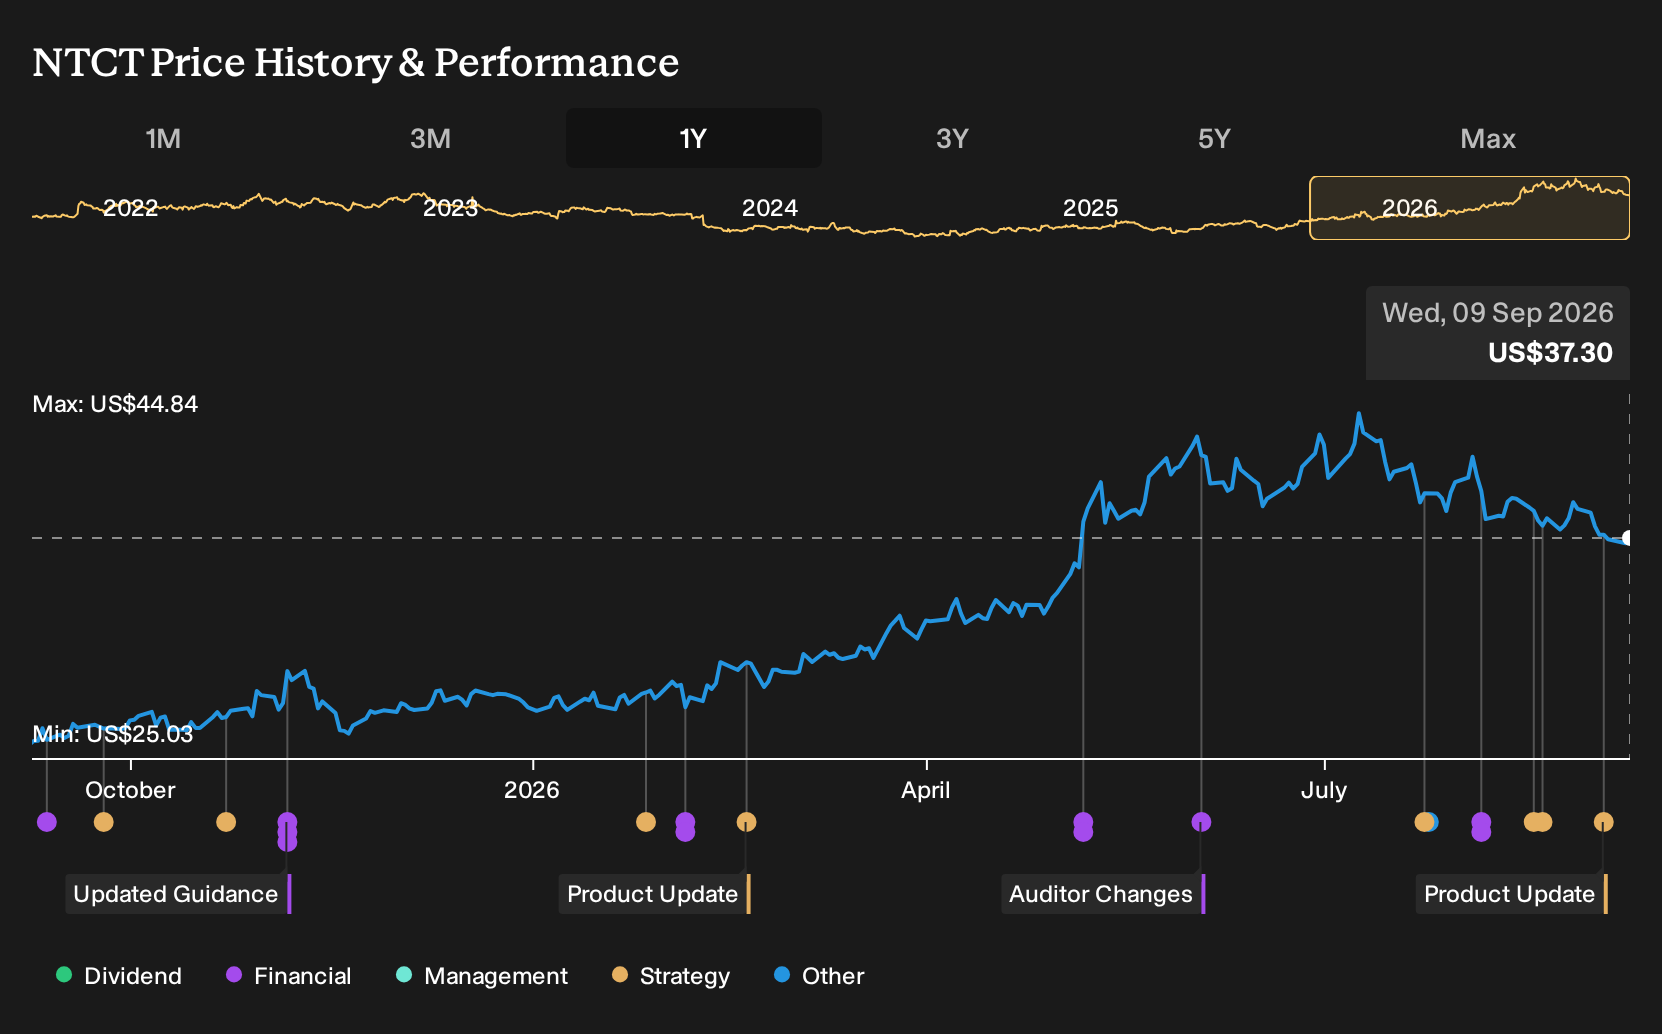Click the 'Min: US$25.03' label
Image resolution: width=1662 pixels, height=1034 pixels.
113,734
